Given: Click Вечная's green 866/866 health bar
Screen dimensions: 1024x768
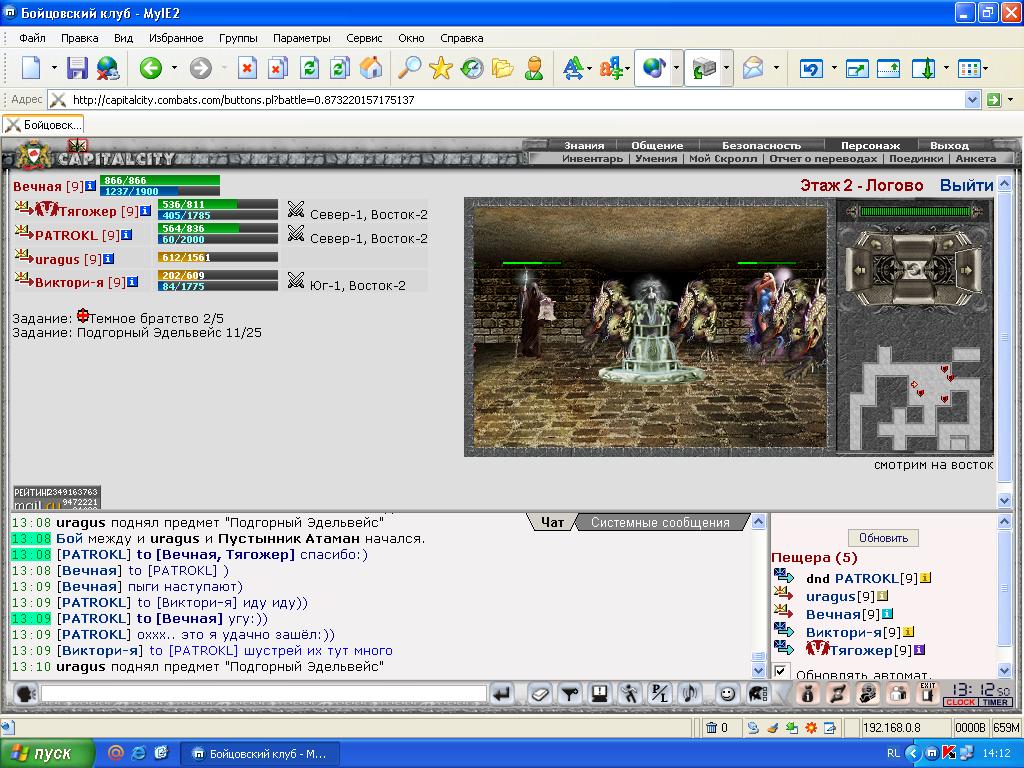Looking at the screenshot, I should tap(160, 180).
